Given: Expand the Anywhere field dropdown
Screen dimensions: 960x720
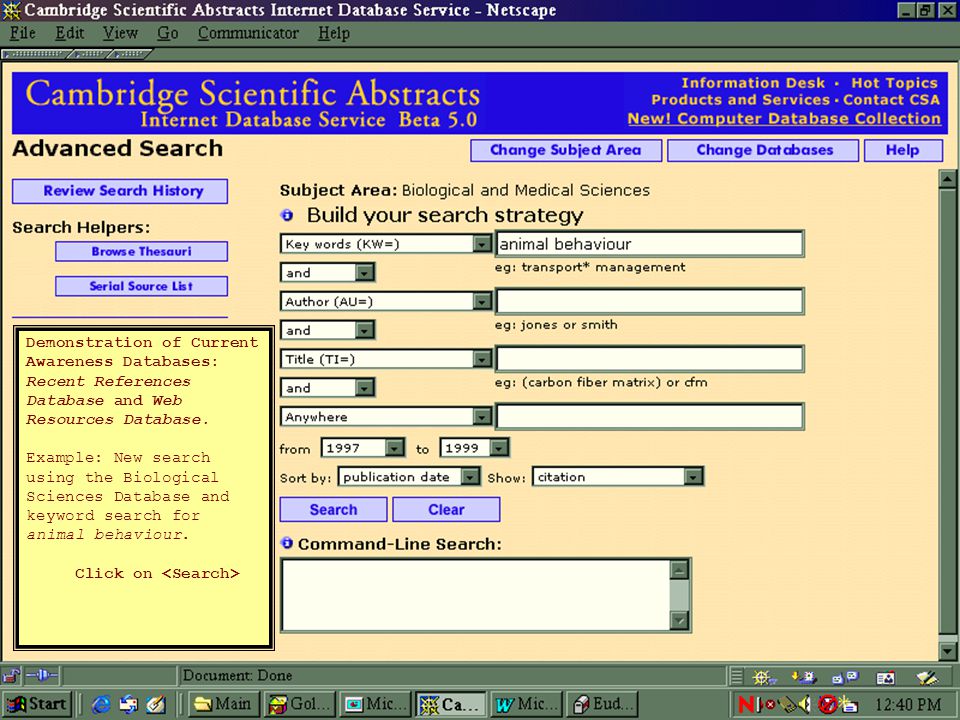Looking at the screenshot, I should [482, 417].
